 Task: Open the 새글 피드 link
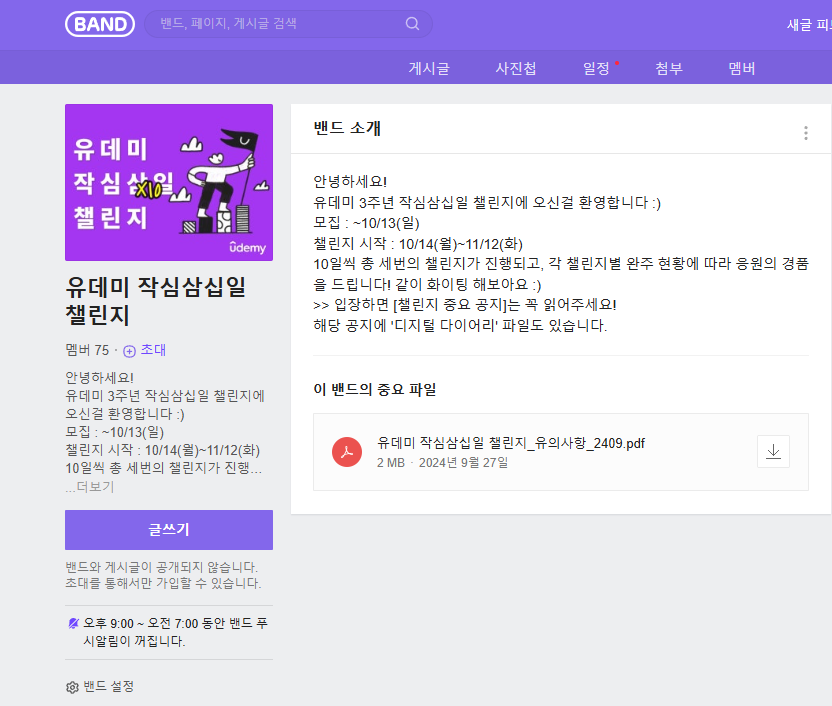point(809,25)
